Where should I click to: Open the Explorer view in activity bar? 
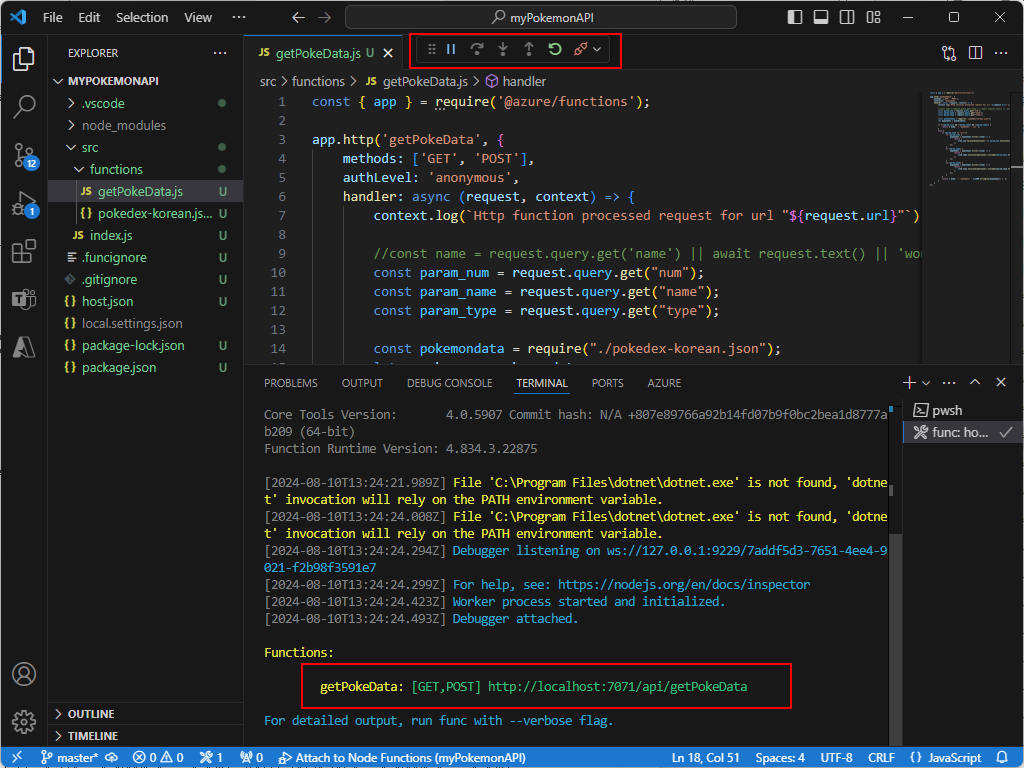coord(24,59)
